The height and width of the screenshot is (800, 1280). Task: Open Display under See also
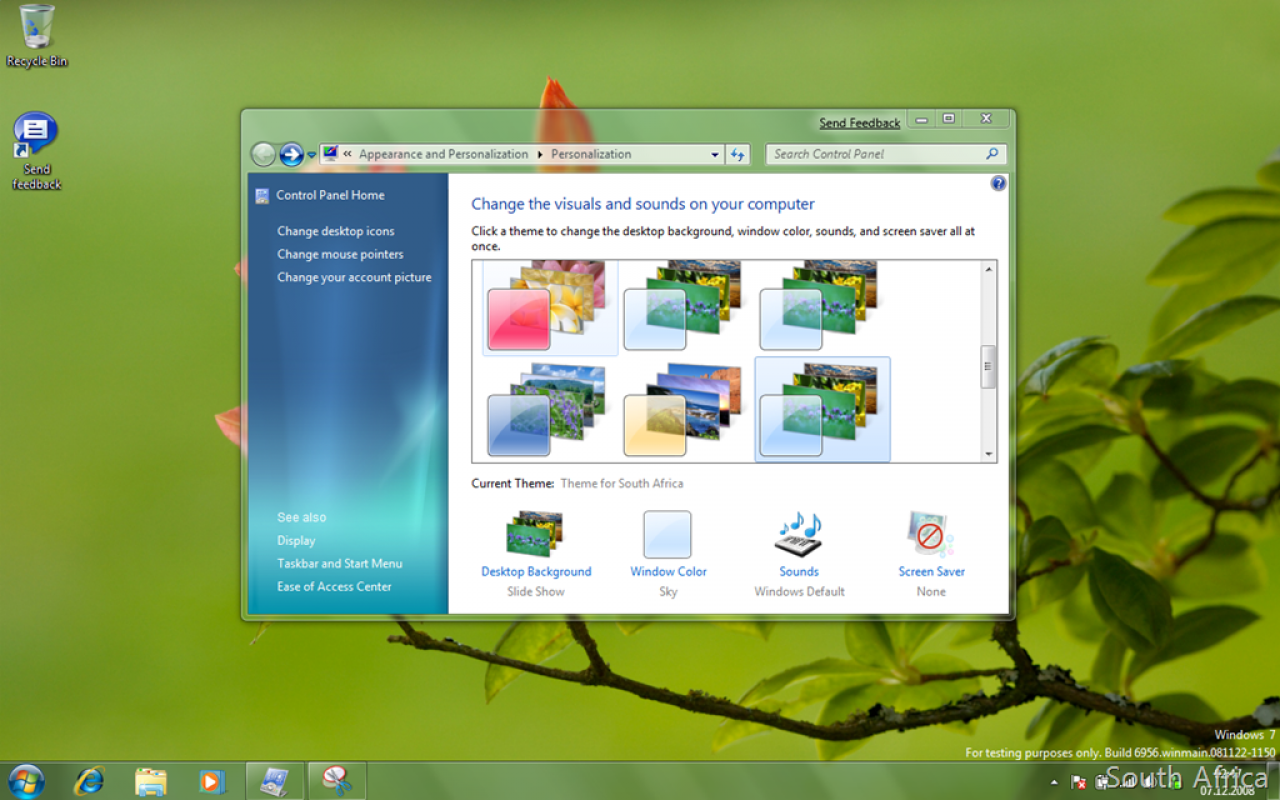coord(296,540)
